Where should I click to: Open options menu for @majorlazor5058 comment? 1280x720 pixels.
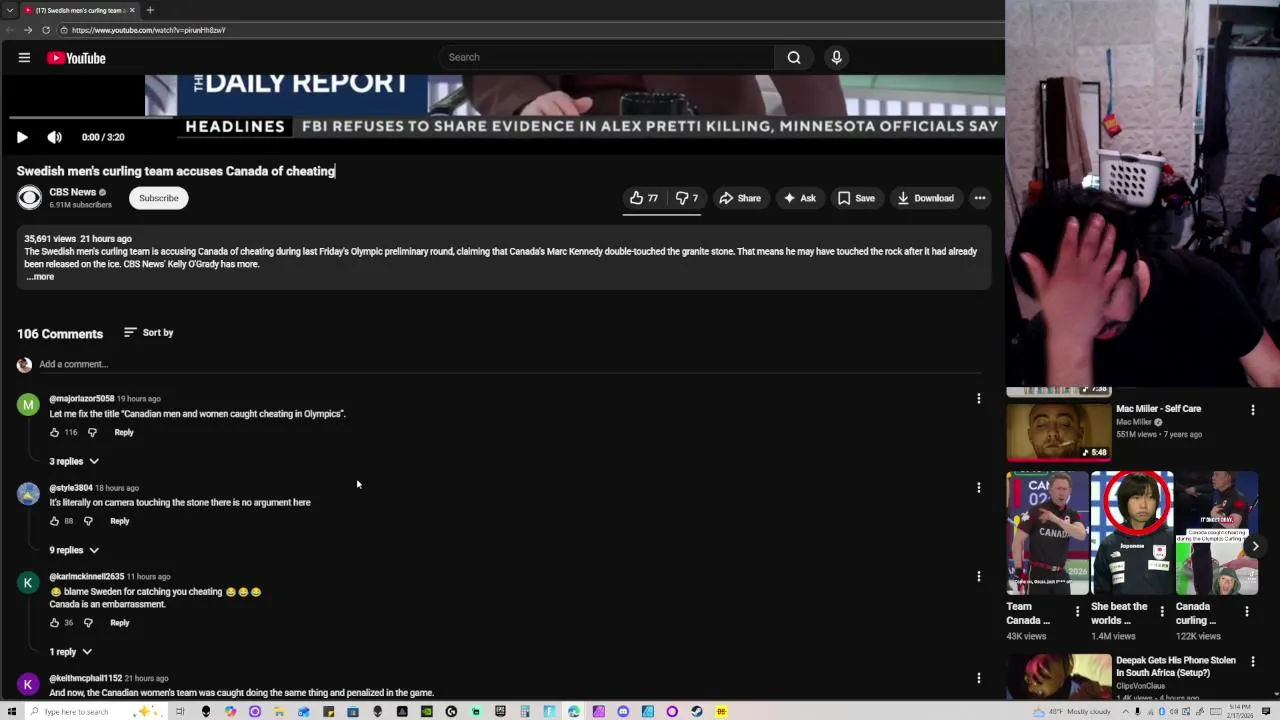(x=979, y=399)
